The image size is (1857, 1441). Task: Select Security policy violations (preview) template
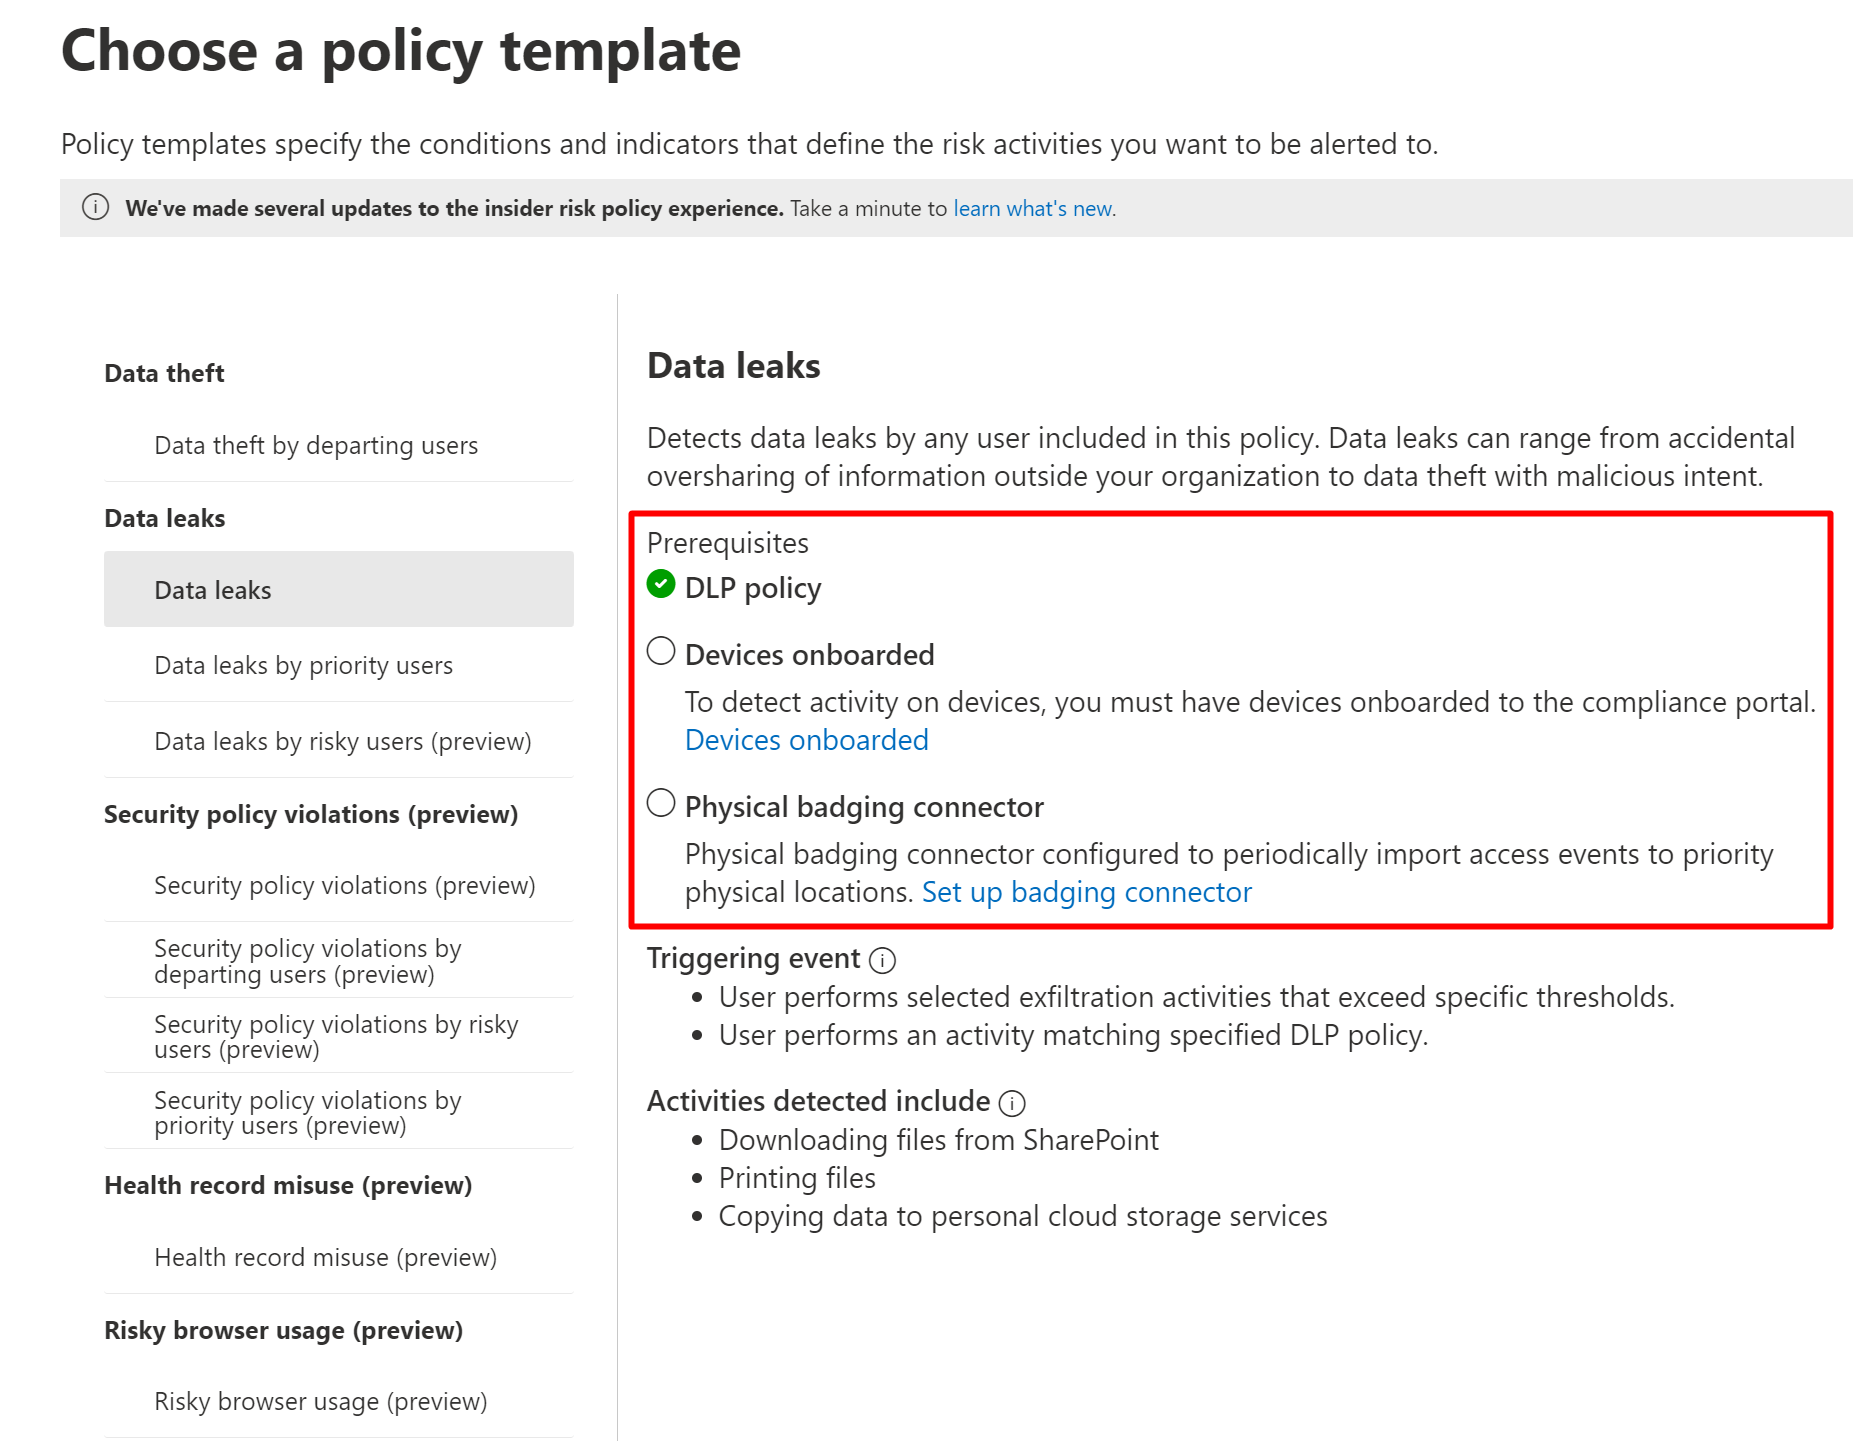click(344, 886)
